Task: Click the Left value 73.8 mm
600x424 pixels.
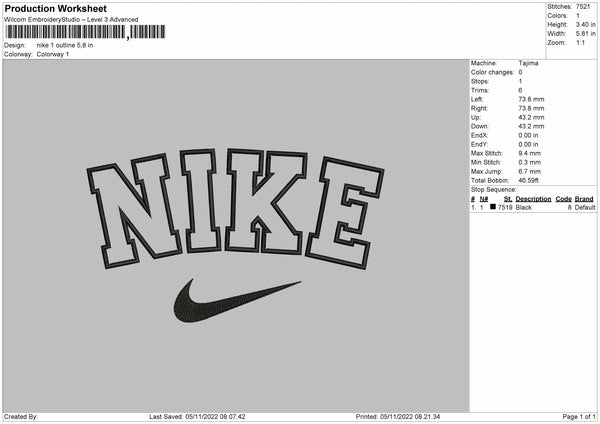Action: [x=531, y=99]
